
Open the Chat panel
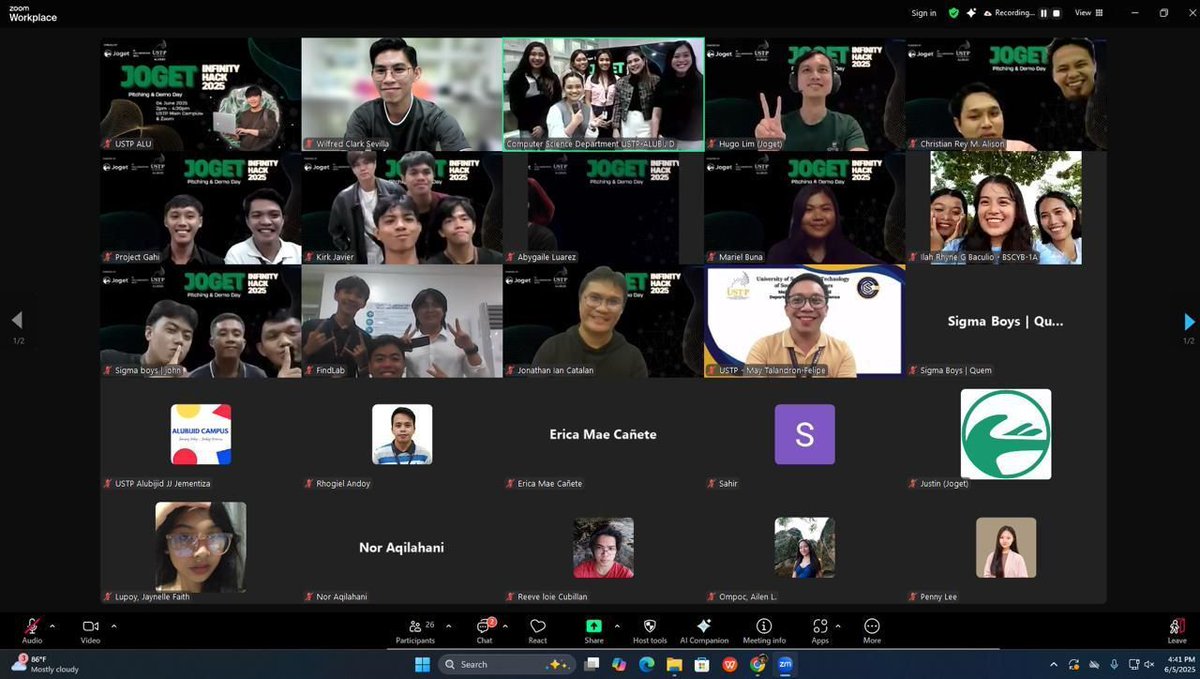pyautogui.click(x=484, y=630)
